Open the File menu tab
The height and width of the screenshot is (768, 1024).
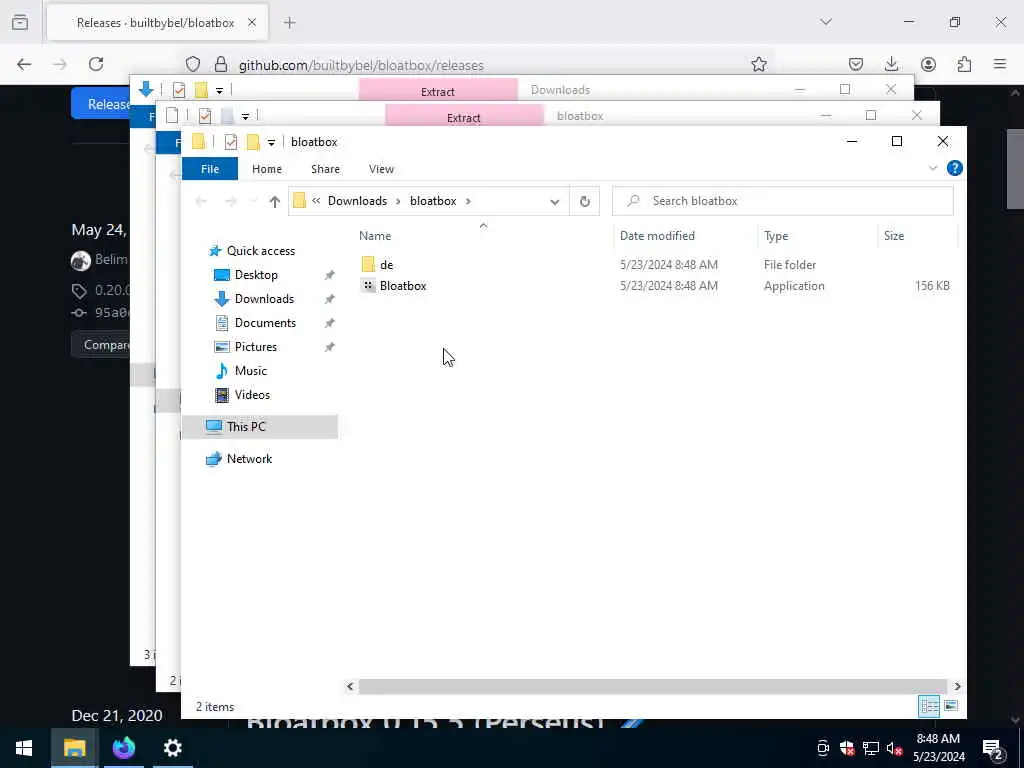(x=210, y=168)
